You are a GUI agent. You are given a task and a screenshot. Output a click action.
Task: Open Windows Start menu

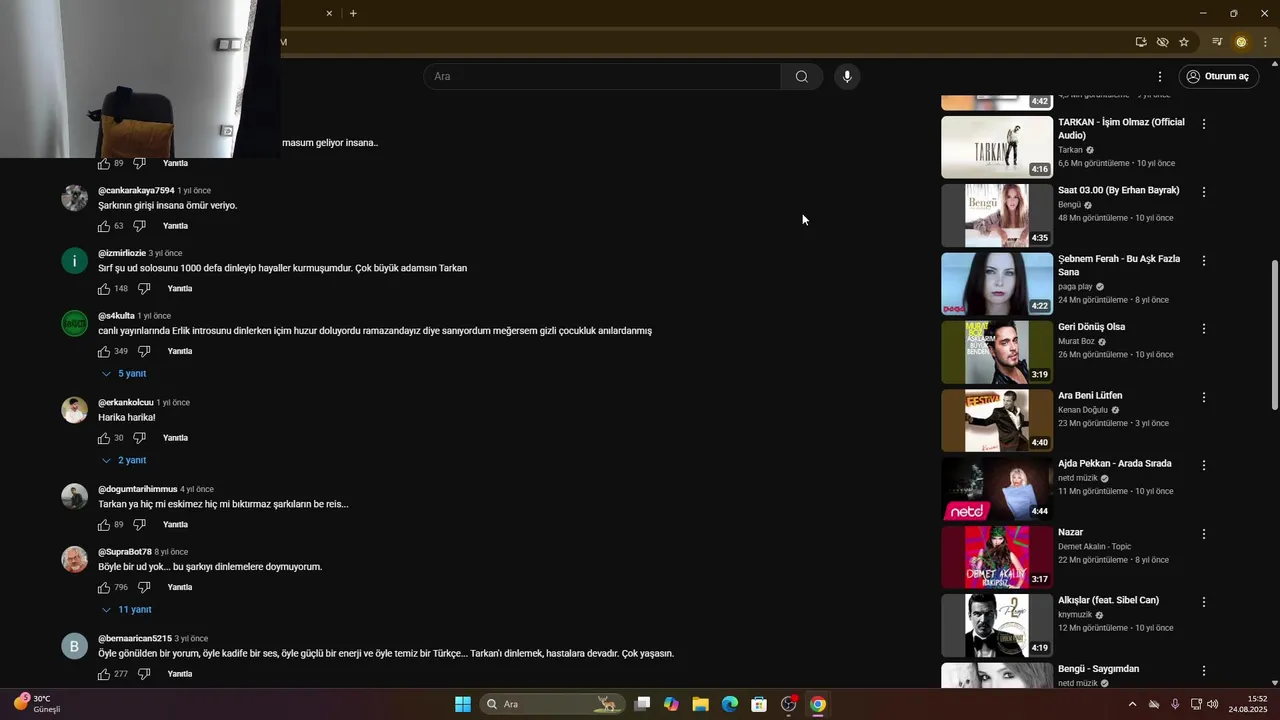pyautogui.click(x=463, y=704)
